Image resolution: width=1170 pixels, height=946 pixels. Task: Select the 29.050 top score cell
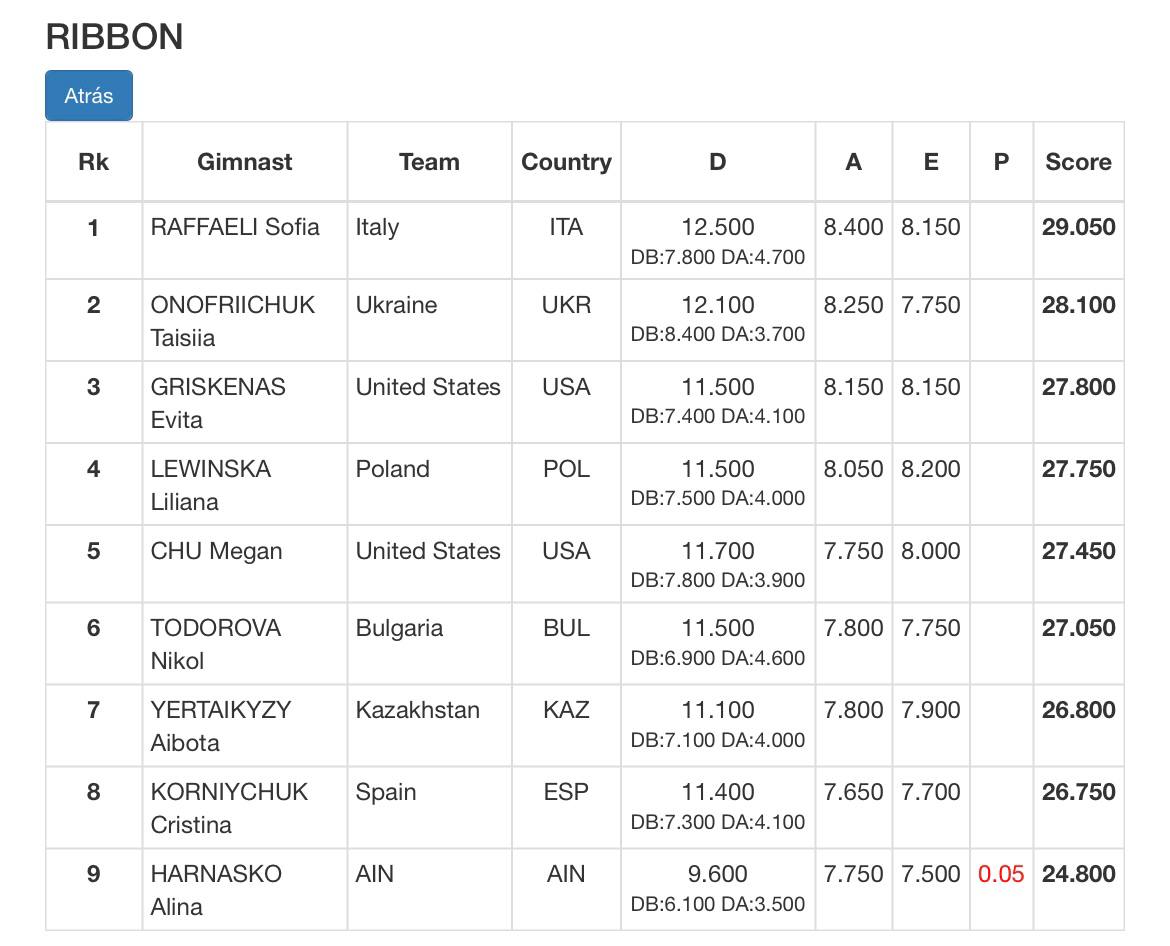point(1078,227)
